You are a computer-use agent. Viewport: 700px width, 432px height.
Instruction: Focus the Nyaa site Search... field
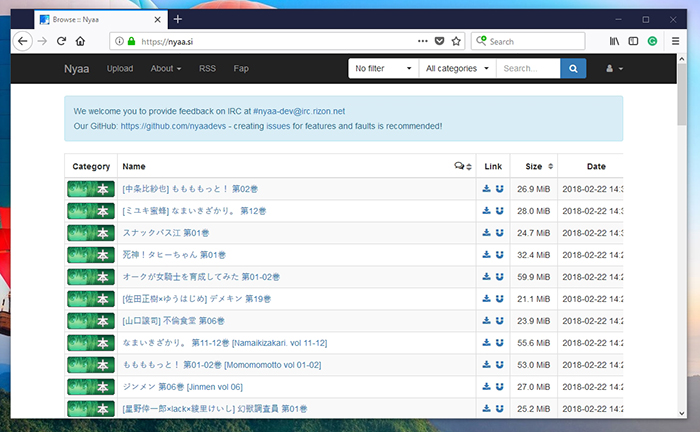528,69
